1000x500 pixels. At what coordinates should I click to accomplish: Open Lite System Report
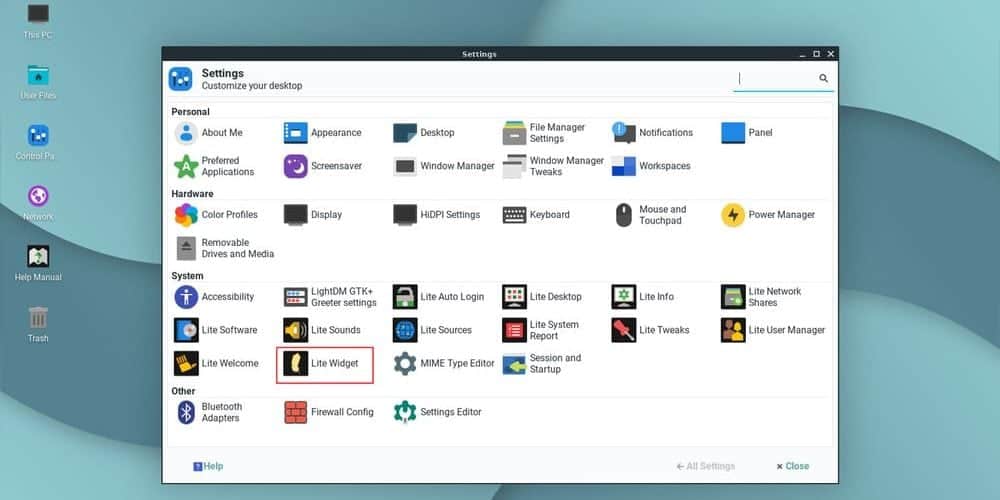pyautogui.click(x=541, y=330)
